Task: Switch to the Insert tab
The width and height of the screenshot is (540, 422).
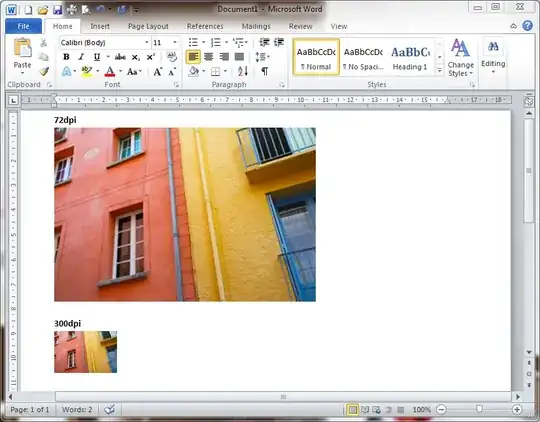Action: tap(100, 26)
